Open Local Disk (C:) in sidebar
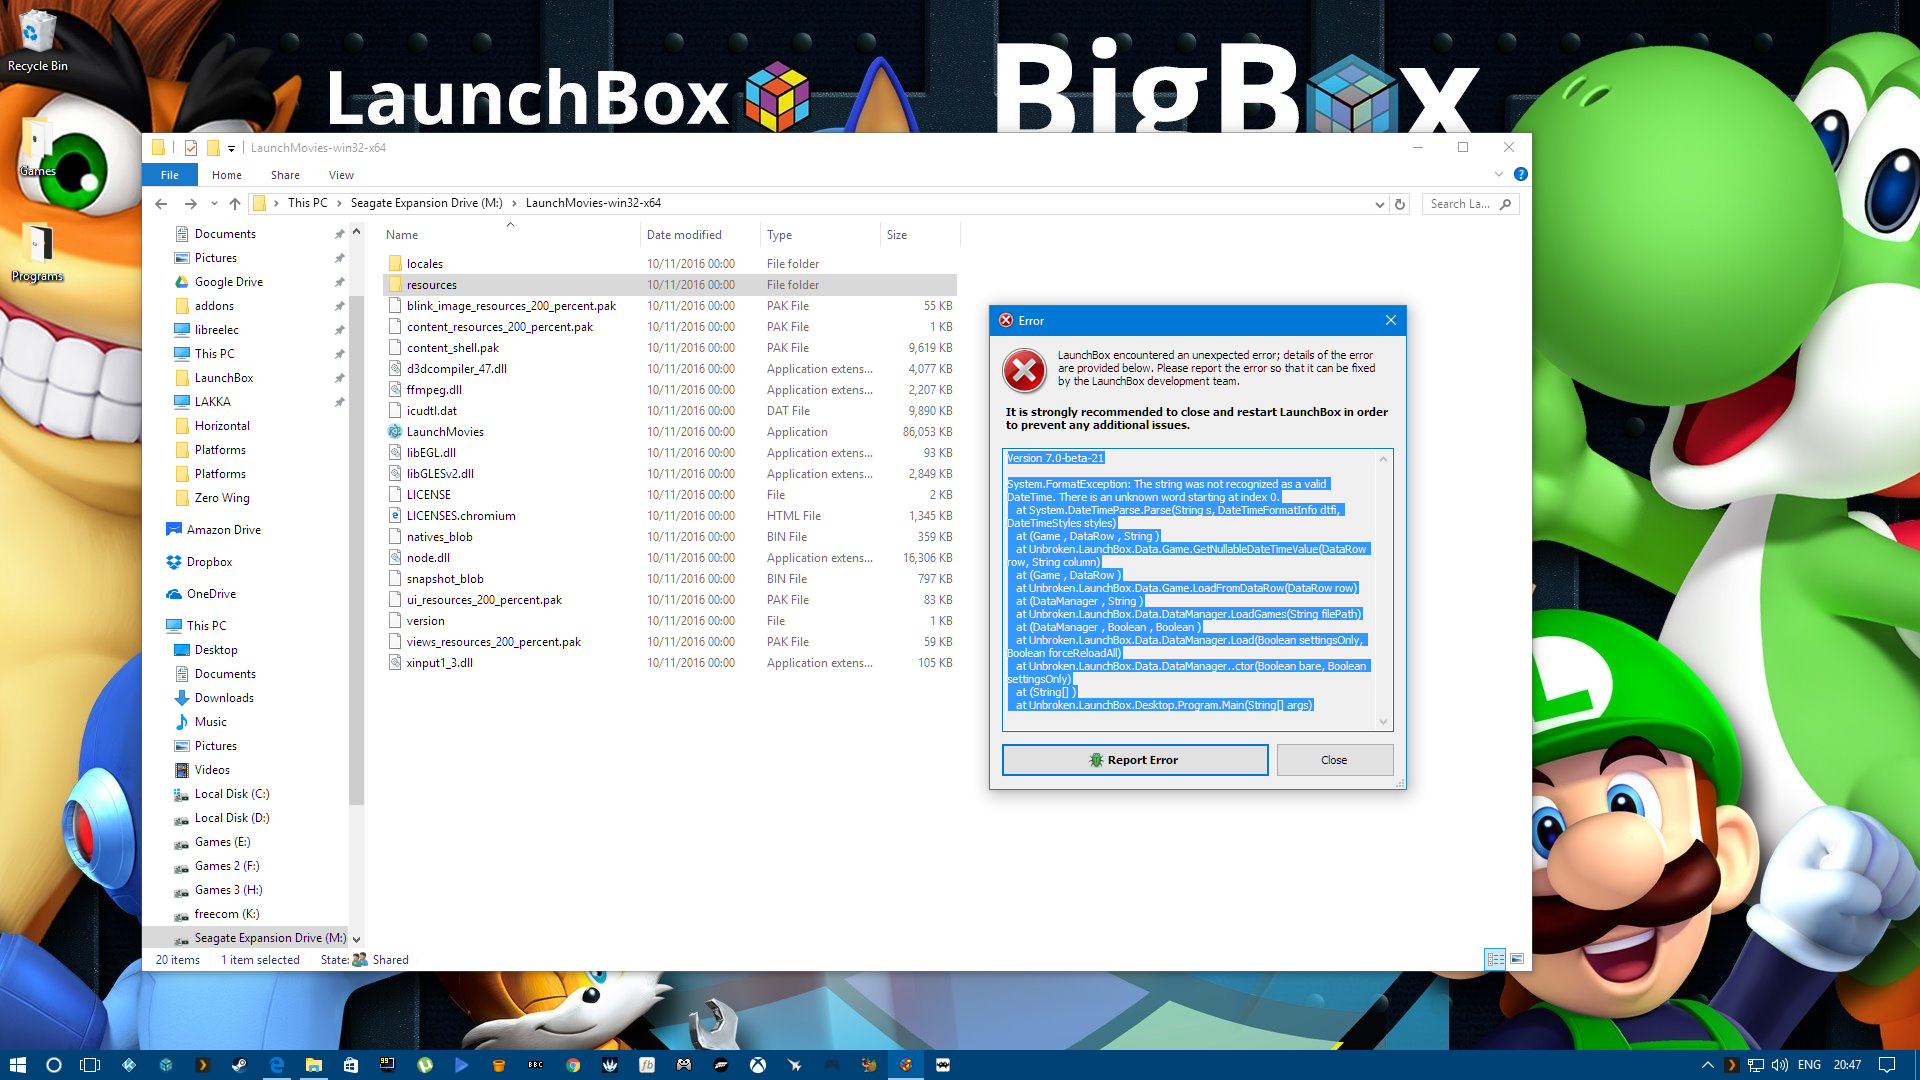This screenshot has height=1080, width=1920. [x=232, y=794]
